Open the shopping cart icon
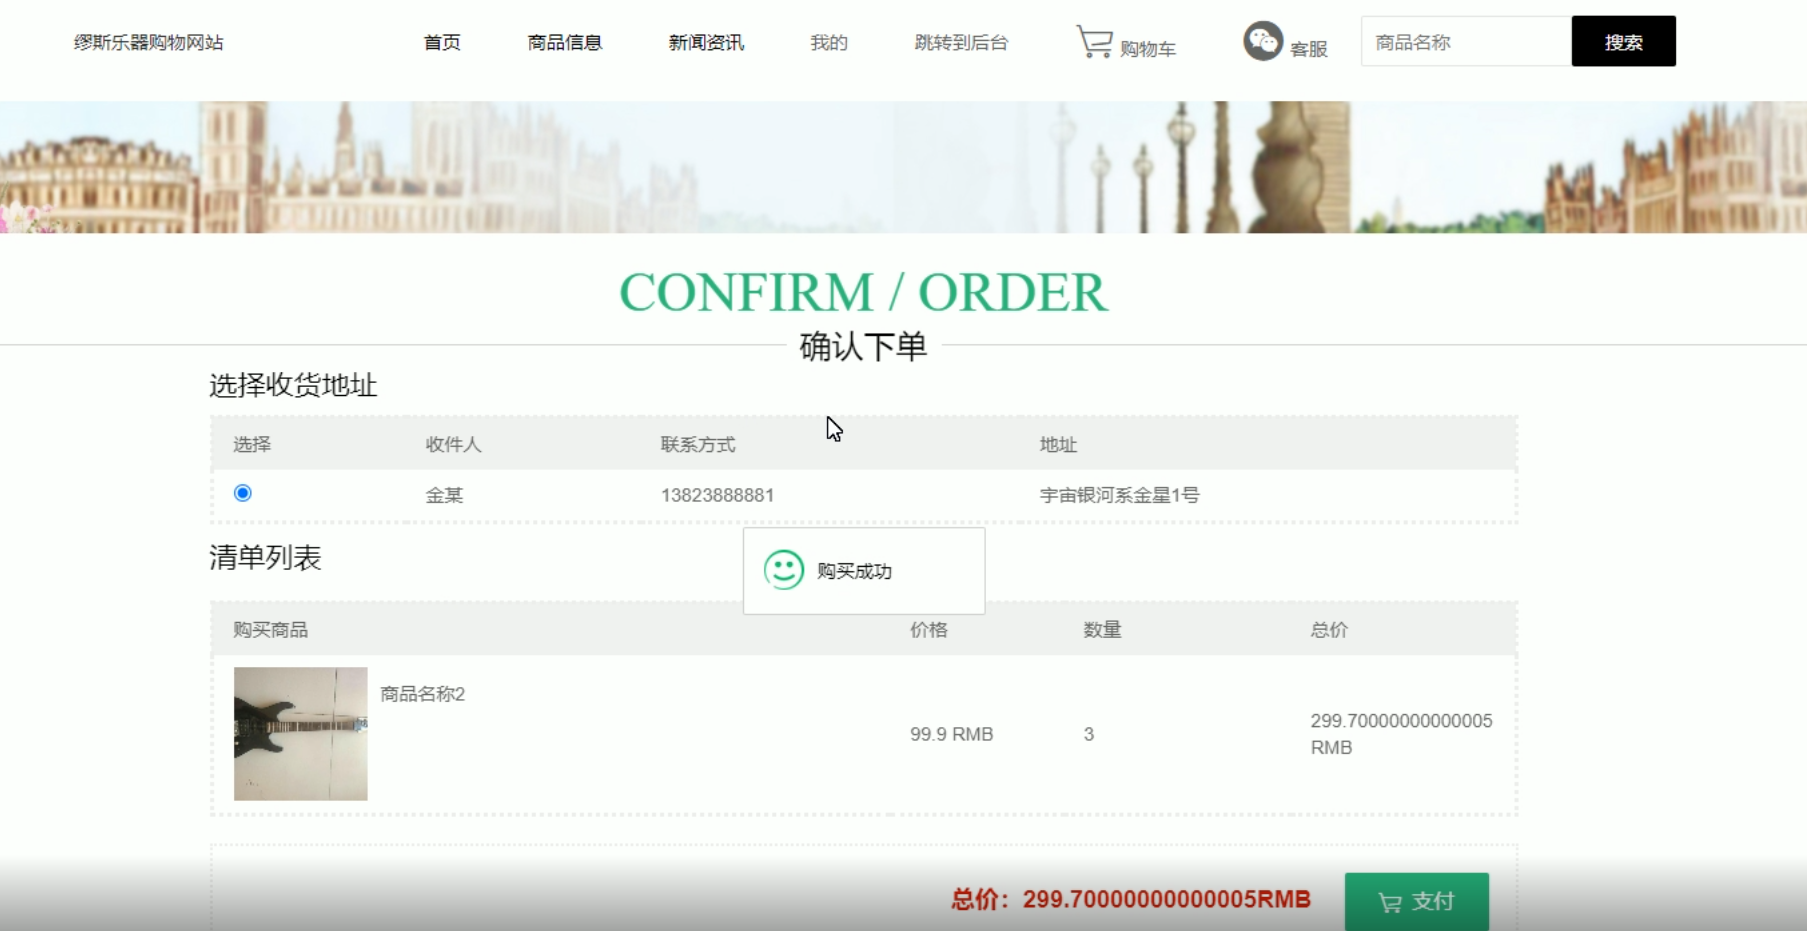The height and width of the screenshot is (931, 1807). coord(1094,42)
